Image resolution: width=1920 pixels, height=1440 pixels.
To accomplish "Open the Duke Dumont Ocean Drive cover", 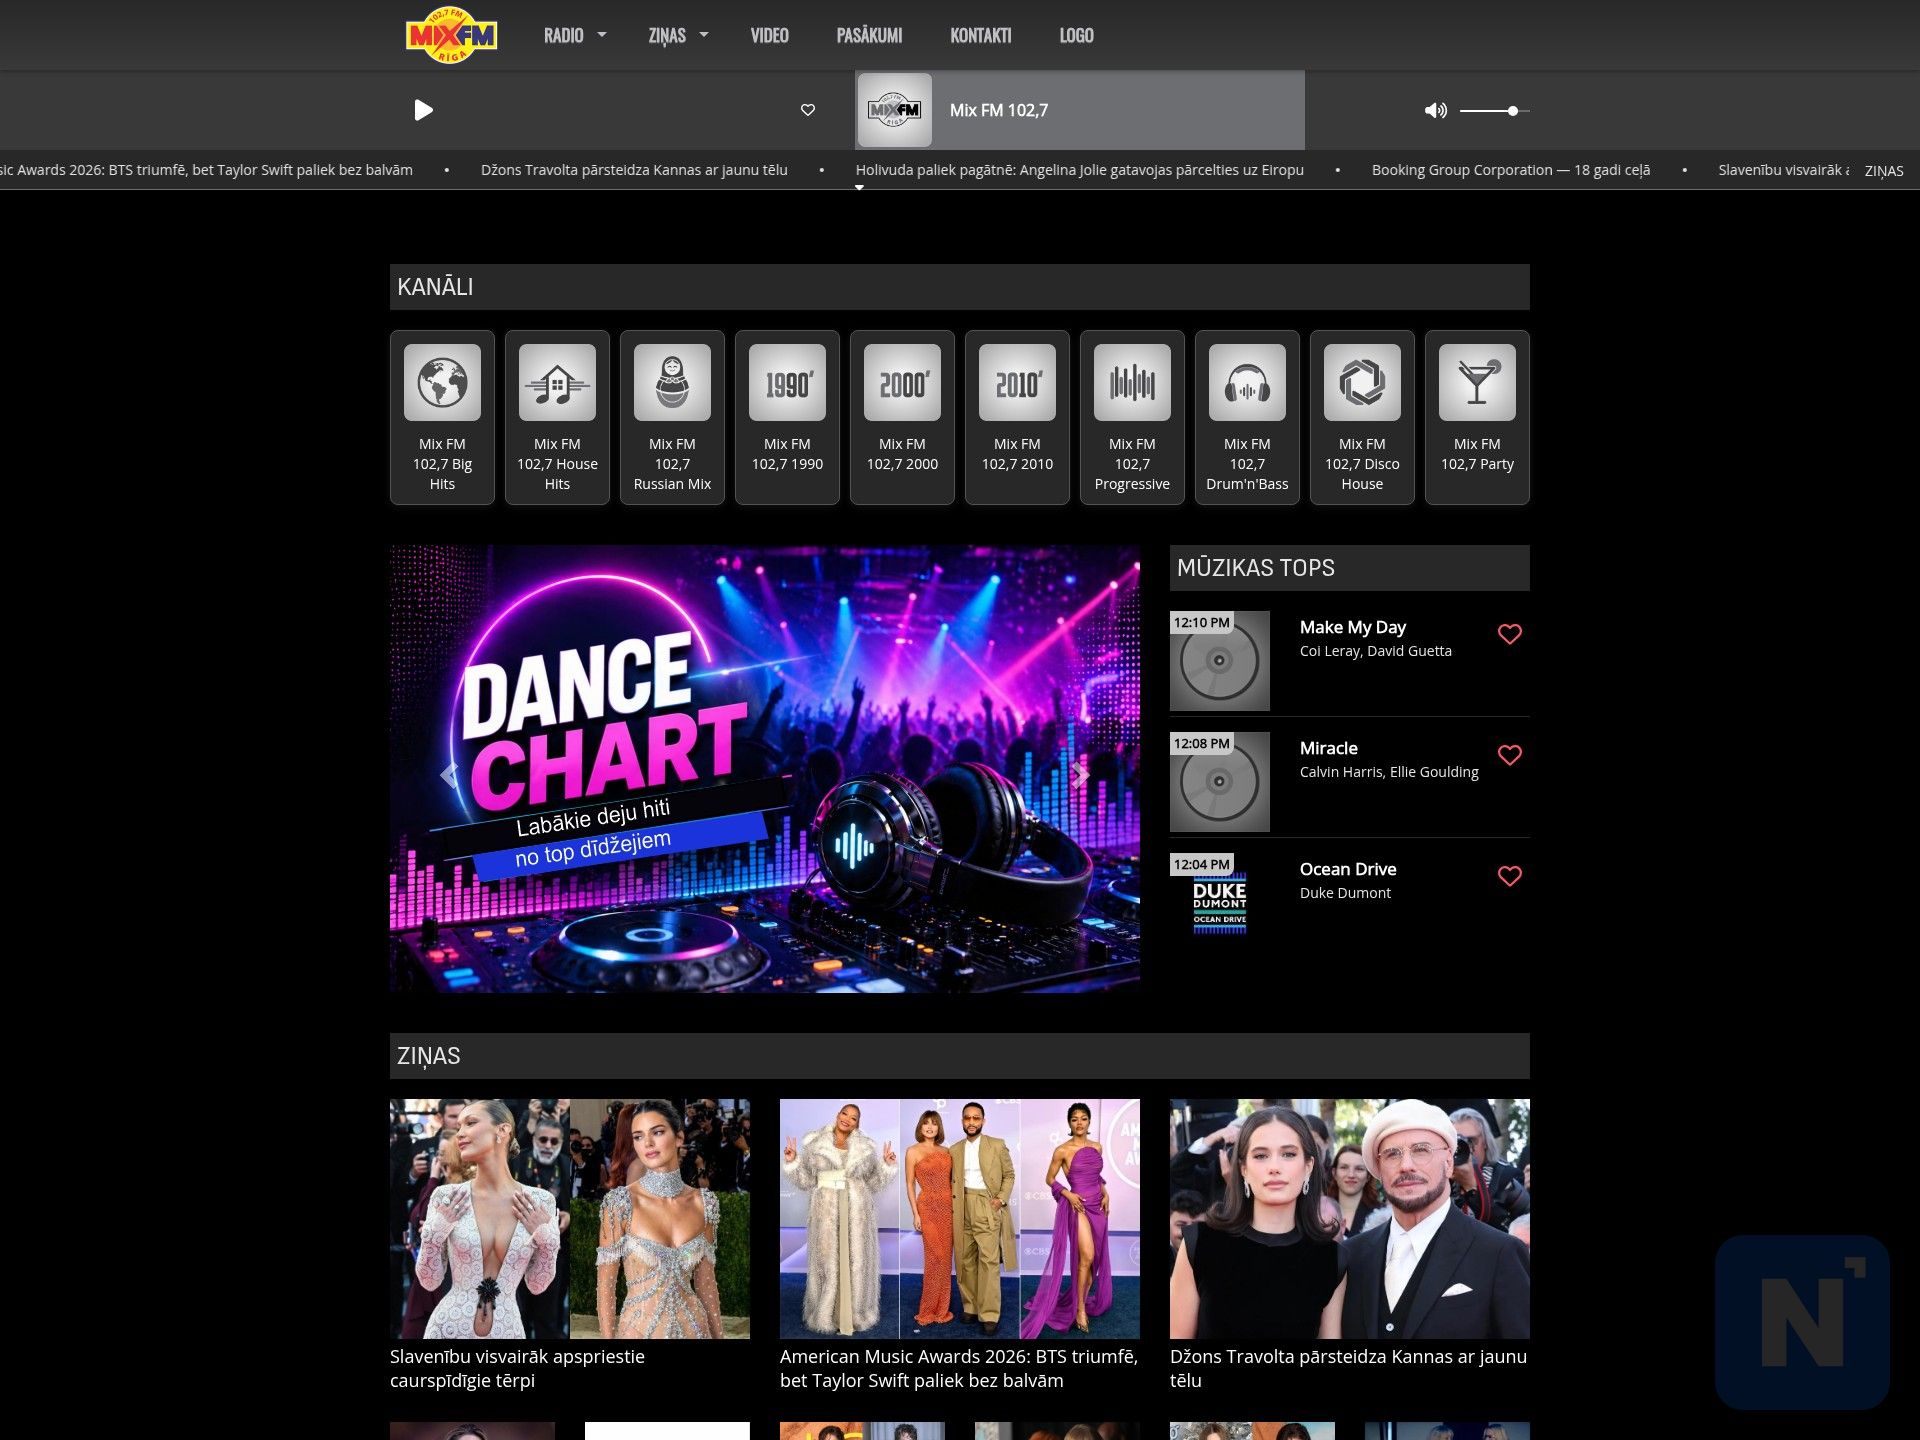I will click(x=1220, y=903).
